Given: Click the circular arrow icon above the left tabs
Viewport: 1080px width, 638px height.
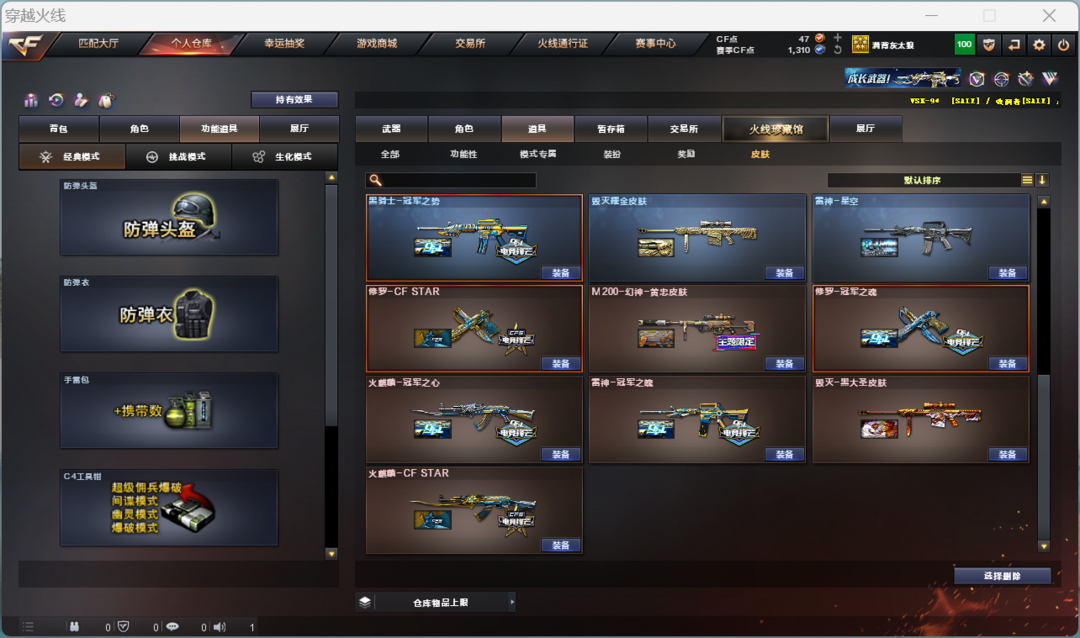Looking at the screenshot, I should (x=56, y=101).
